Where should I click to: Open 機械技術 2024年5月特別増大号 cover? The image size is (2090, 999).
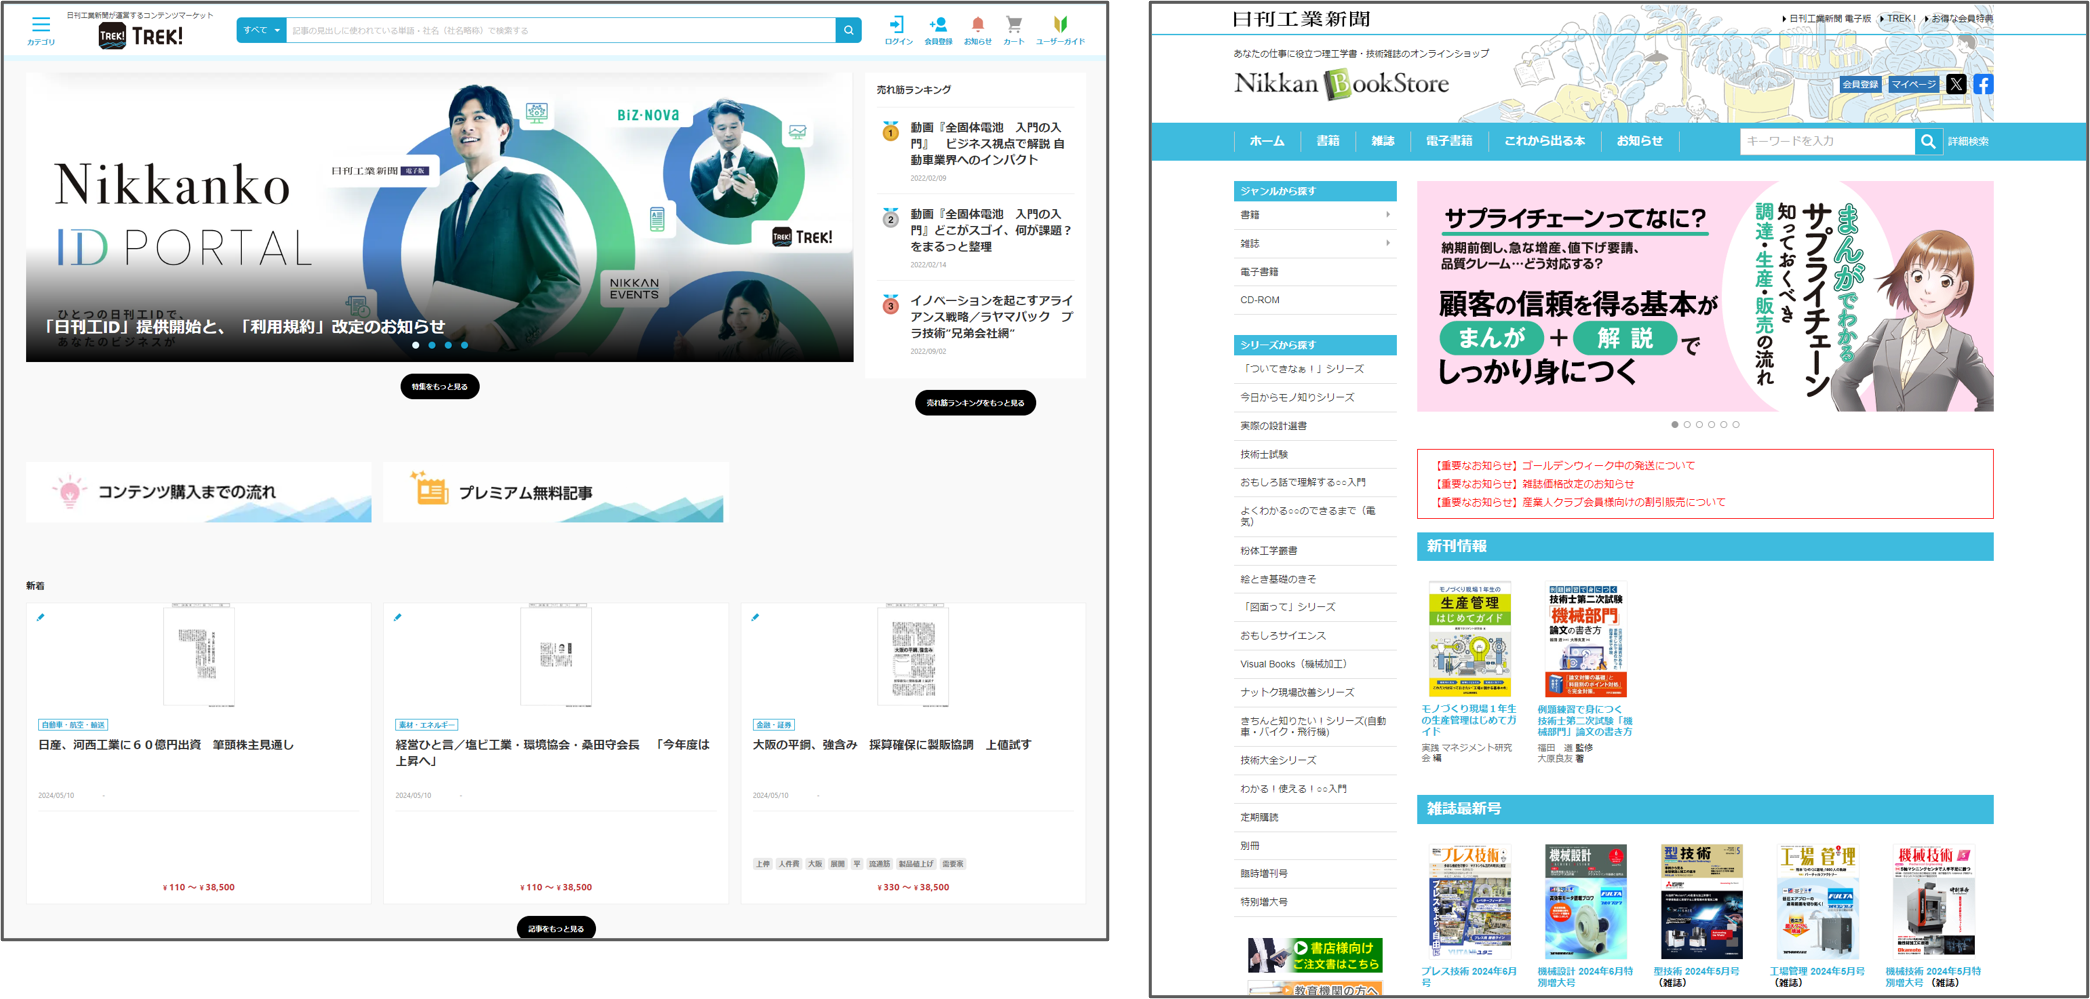(1934, 902)
